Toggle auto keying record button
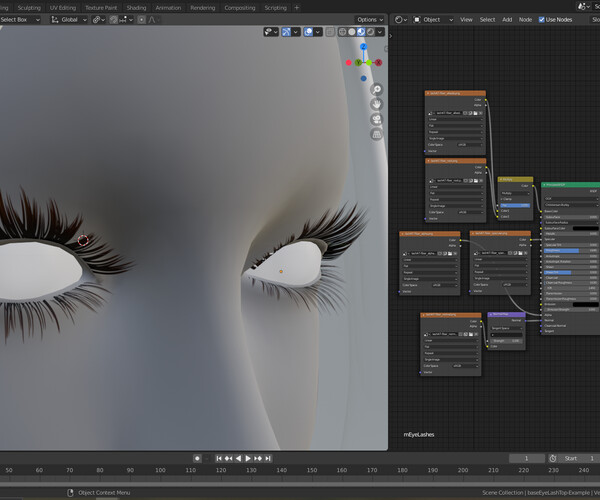 pos(197,458)
